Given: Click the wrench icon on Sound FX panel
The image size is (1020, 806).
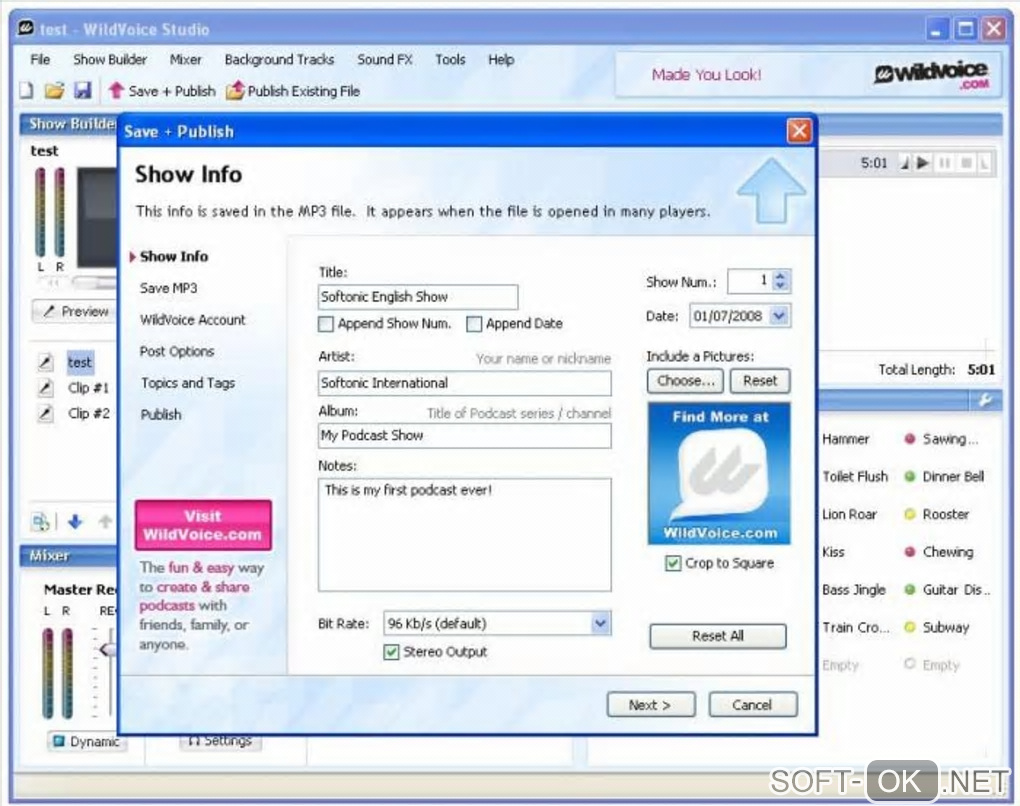Looking at the screenshot, I should pos(985,401).
